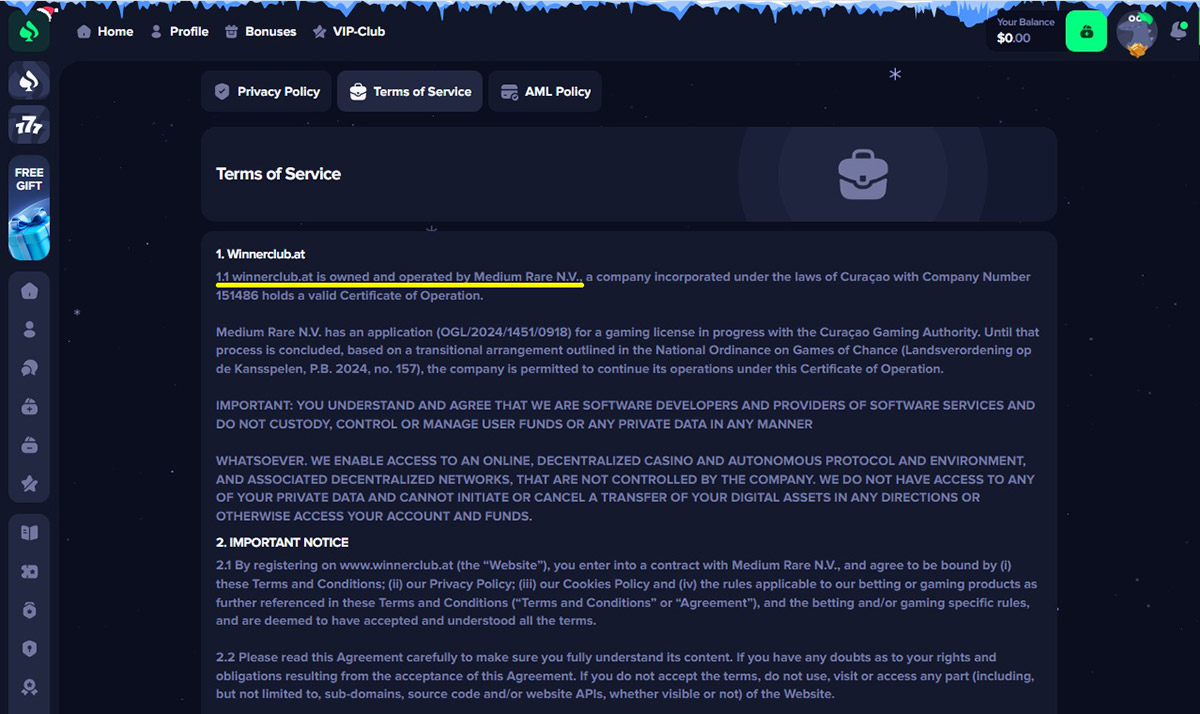
Task: Select the Terms of Service tab
Action: (x=410, y=91)
